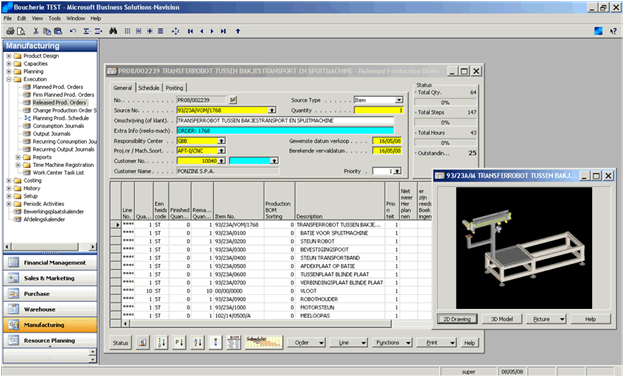
Task: Click the Extra Info cyan input field
Action: tap(285, 131)
